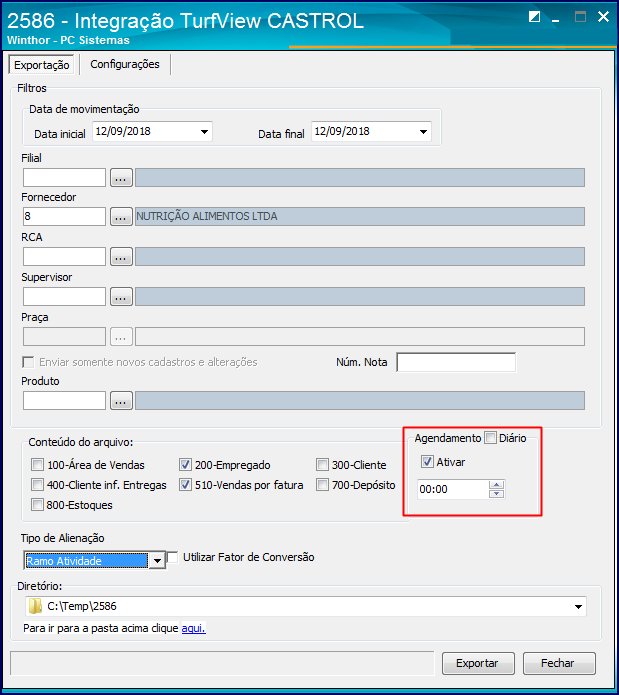Click the Data final 12/09/2018 text

click(342, 131)
